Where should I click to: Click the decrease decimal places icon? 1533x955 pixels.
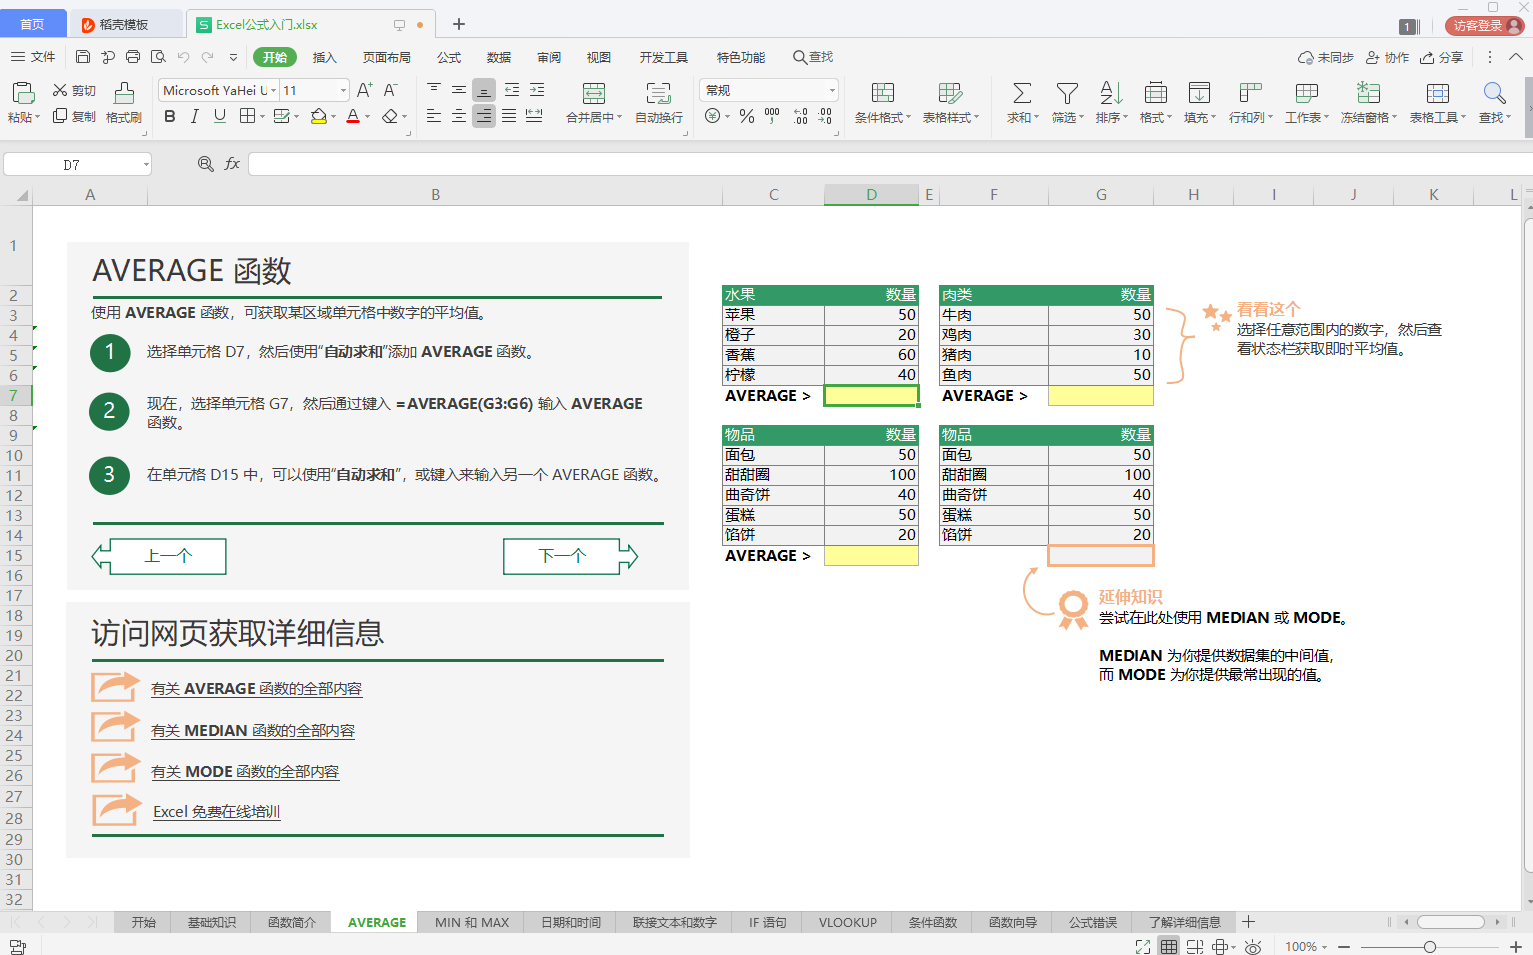[825, 116]
